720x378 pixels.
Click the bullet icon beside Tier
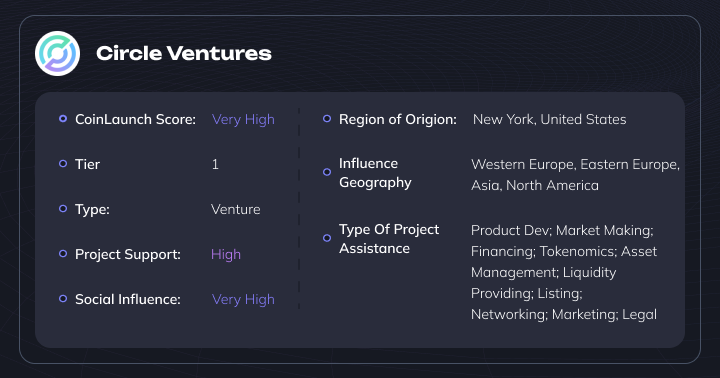(x=63, y=164)
